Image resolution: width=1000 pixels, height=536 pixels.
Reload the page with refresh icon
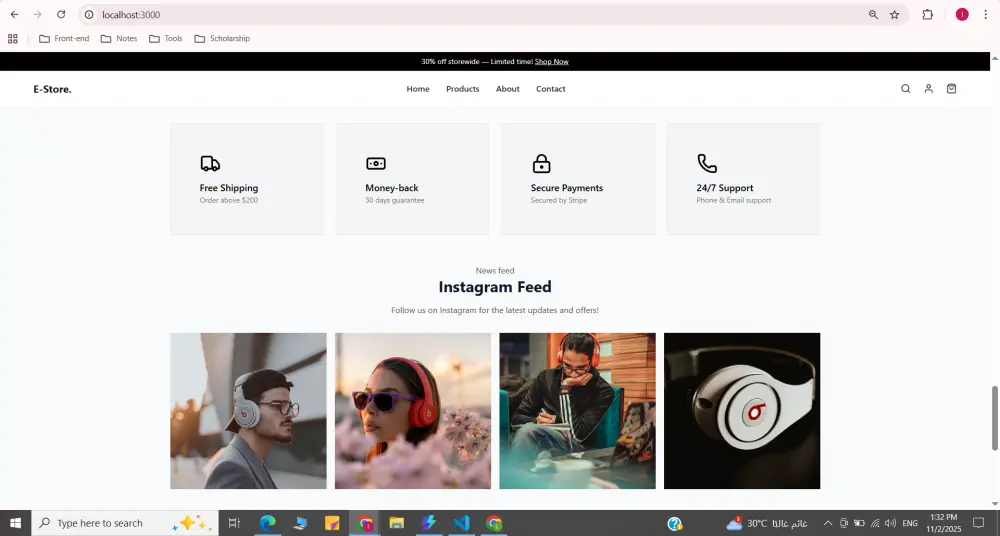click(x=61, y=14)
